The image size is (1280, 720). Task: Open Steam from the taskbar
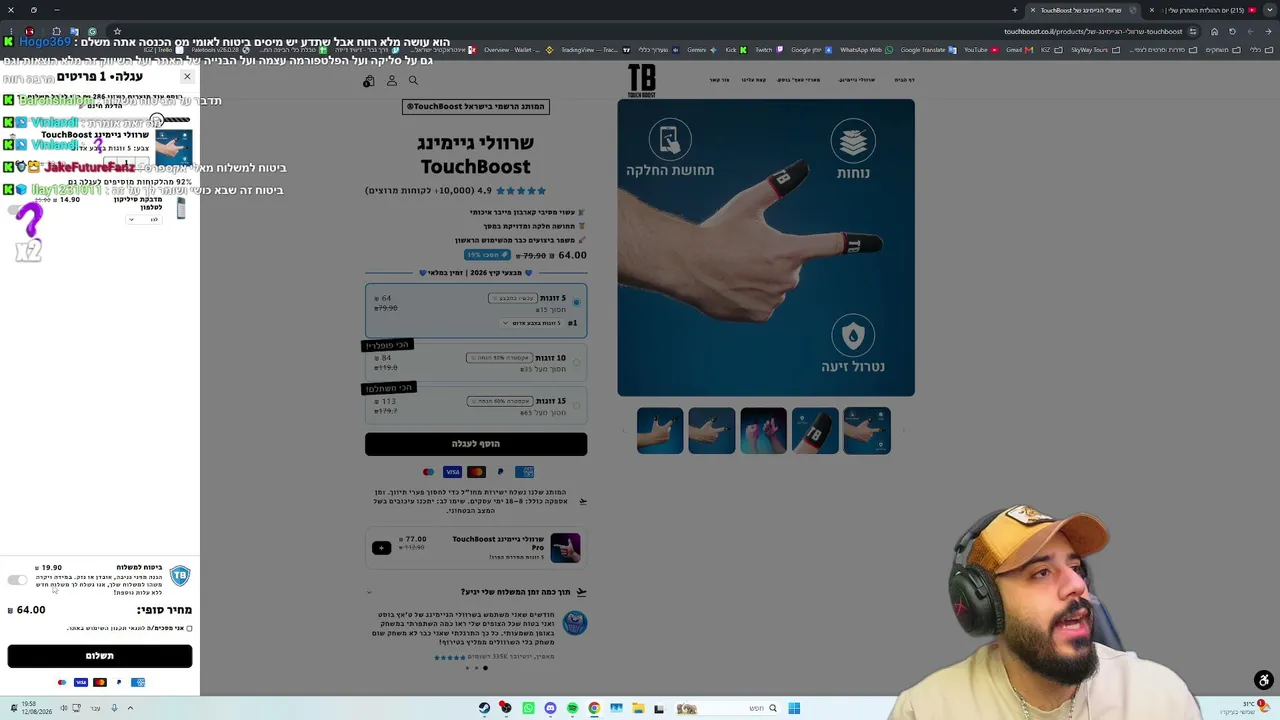(485, 708)
